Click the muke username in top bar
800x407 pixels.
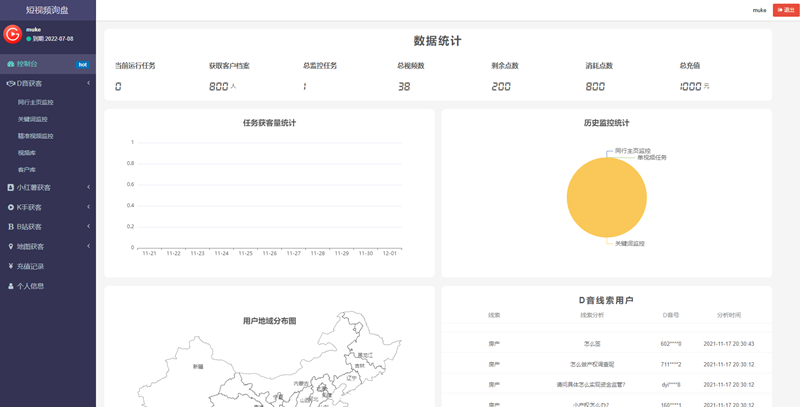pos(759,10)
